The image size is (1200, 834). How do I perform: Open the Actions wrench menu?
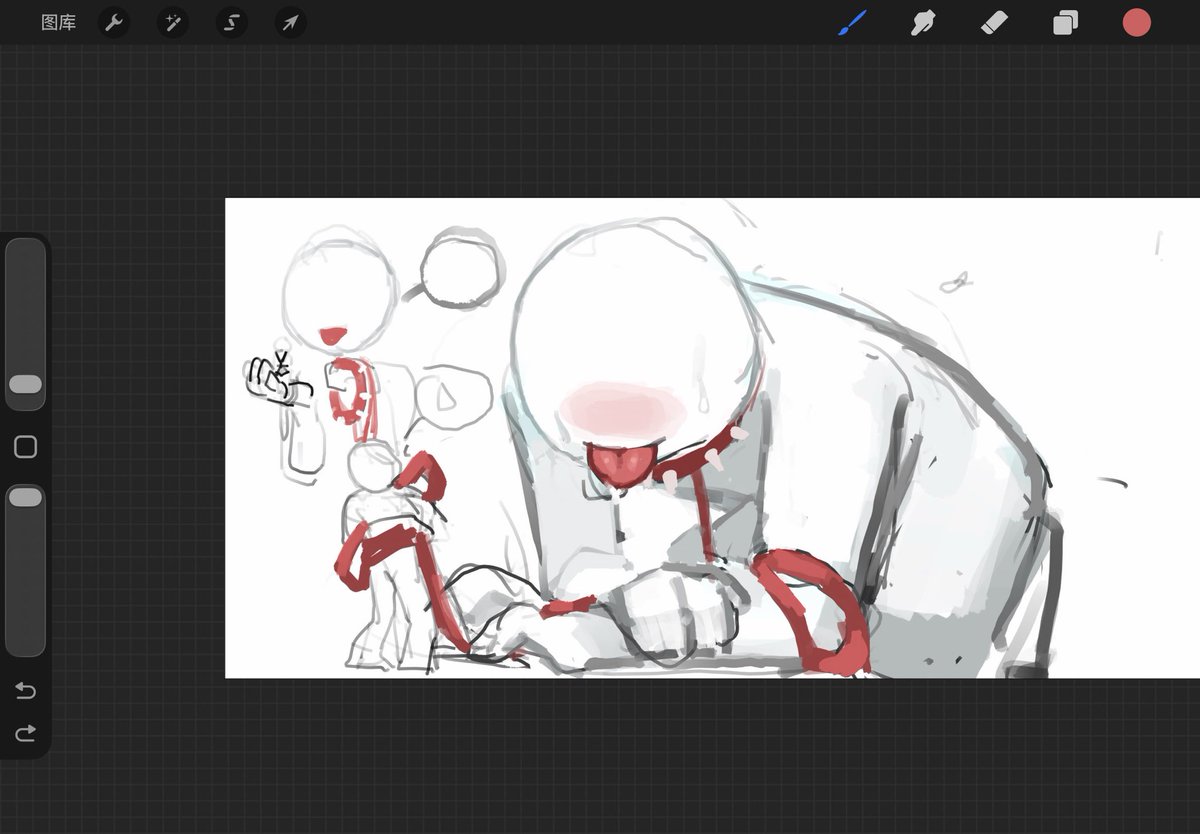coord(114,22)
